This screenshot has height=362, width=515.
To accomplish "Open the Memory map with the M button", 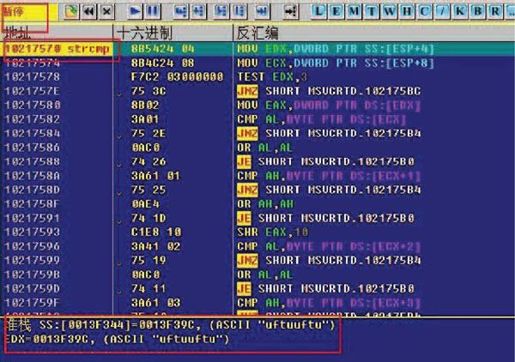I will point(354,12).
